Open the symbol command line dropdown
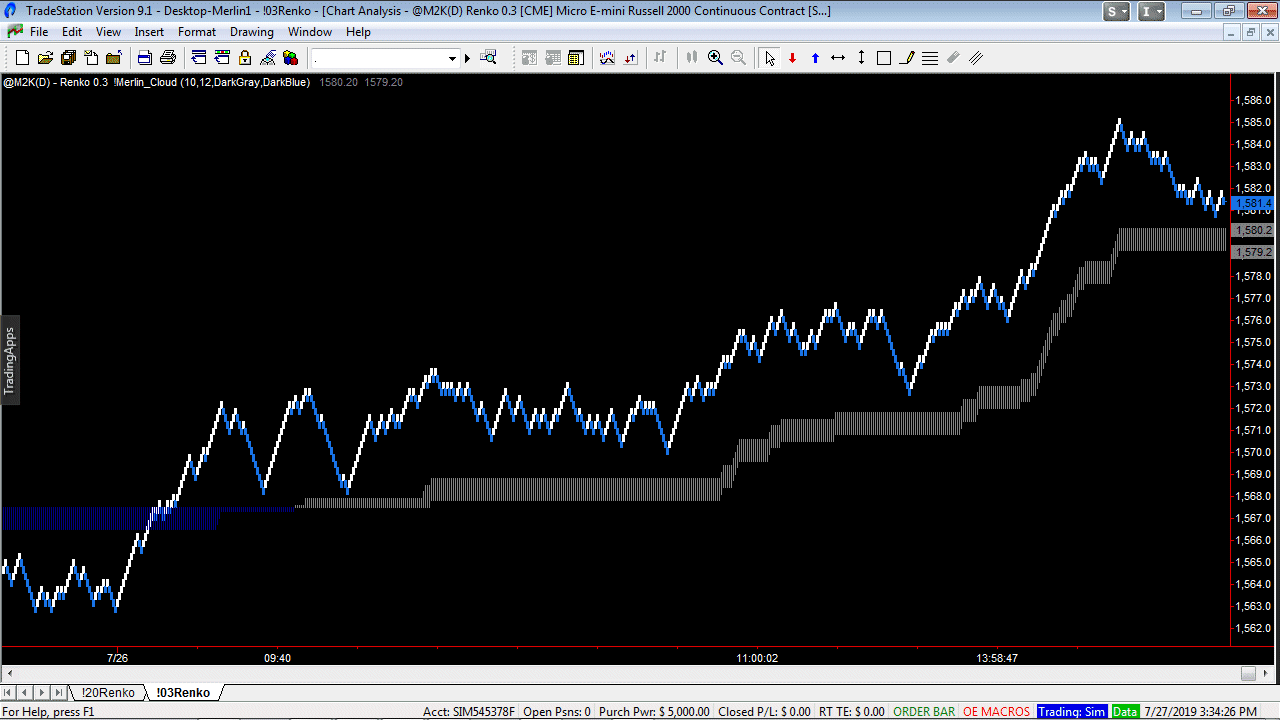The height and width of the screenshot is (720, 1280). click(x=452, y=59)
